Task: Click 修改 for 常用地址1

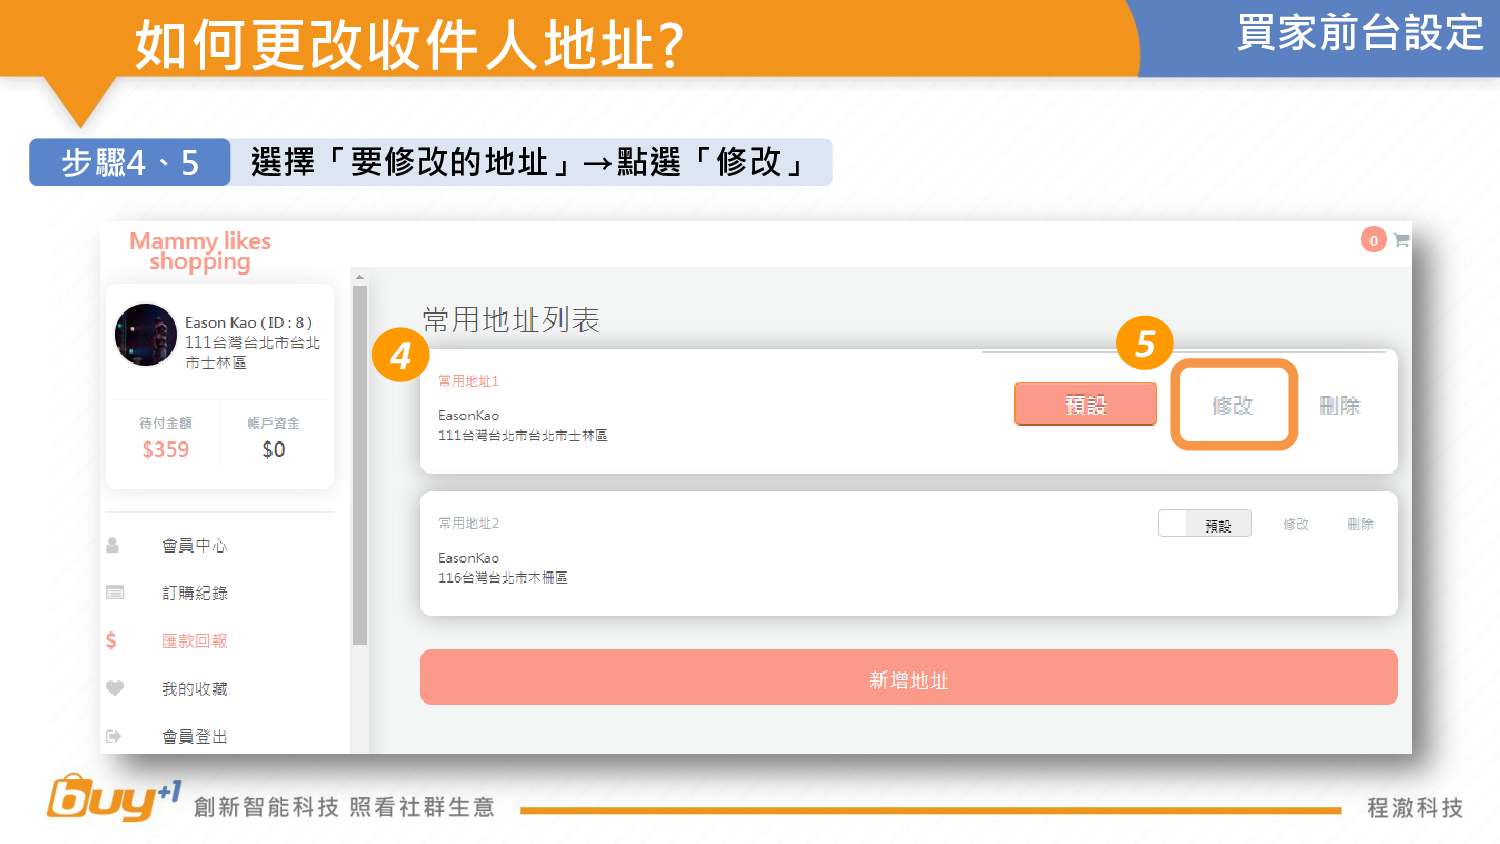Action: click(x=1232, y=405)
